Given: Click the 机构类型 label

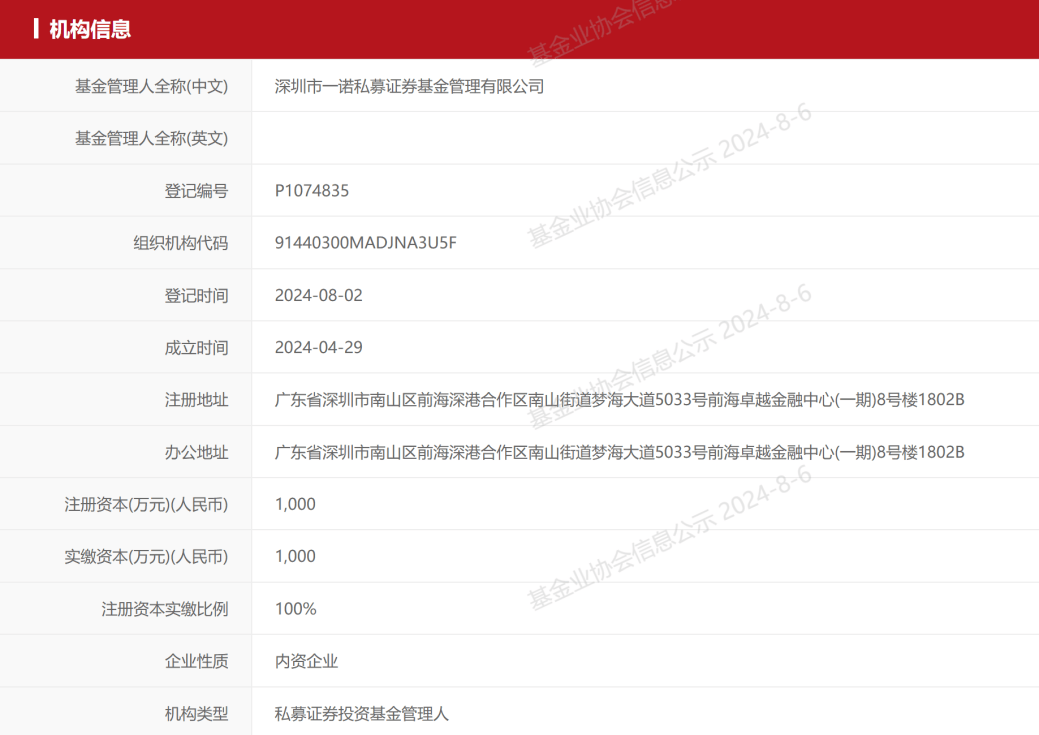Looking at the screenshot, I should pyautogui.click(x=196, y=714).
